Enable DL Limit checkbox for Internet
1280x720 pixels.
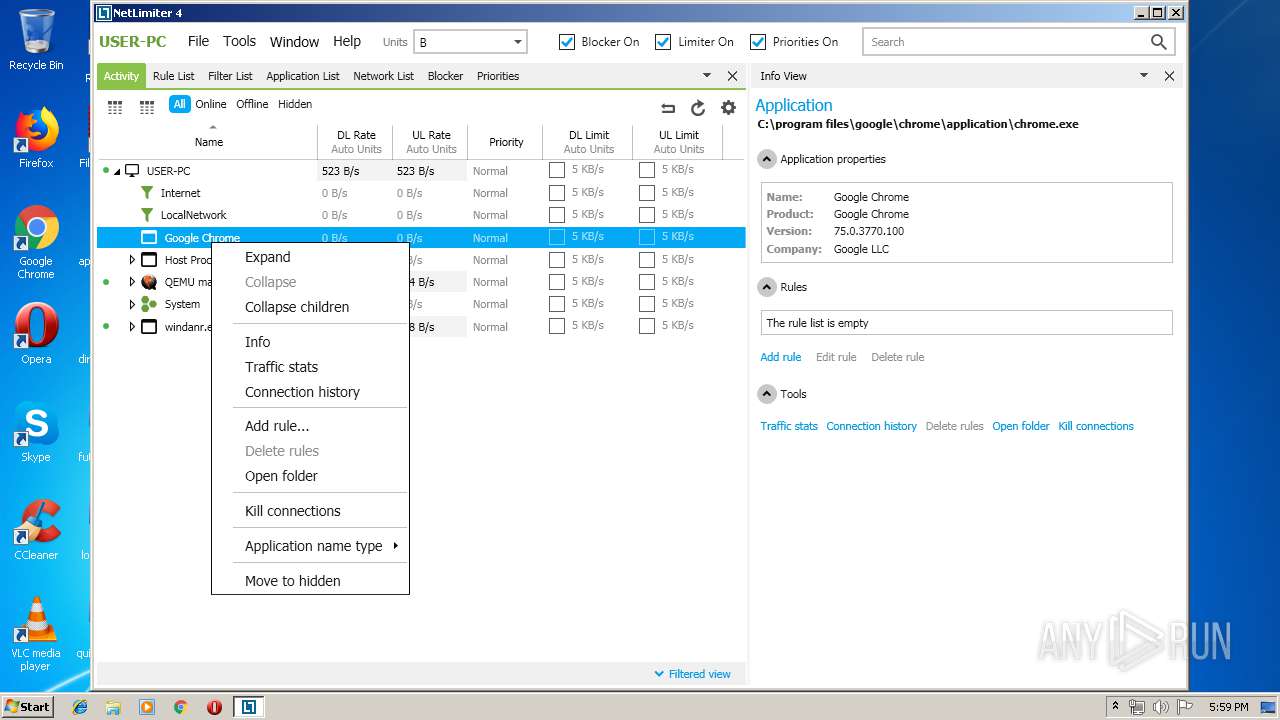pyautogui.click(x=557, y=192)
